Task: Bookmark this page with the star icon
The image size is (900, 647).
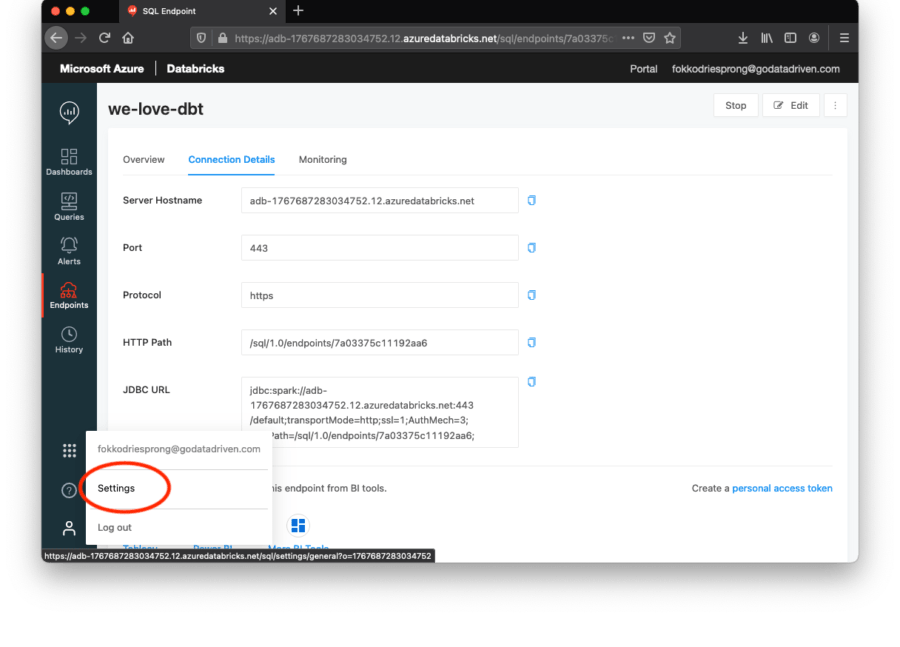Action: click(669, 38)
